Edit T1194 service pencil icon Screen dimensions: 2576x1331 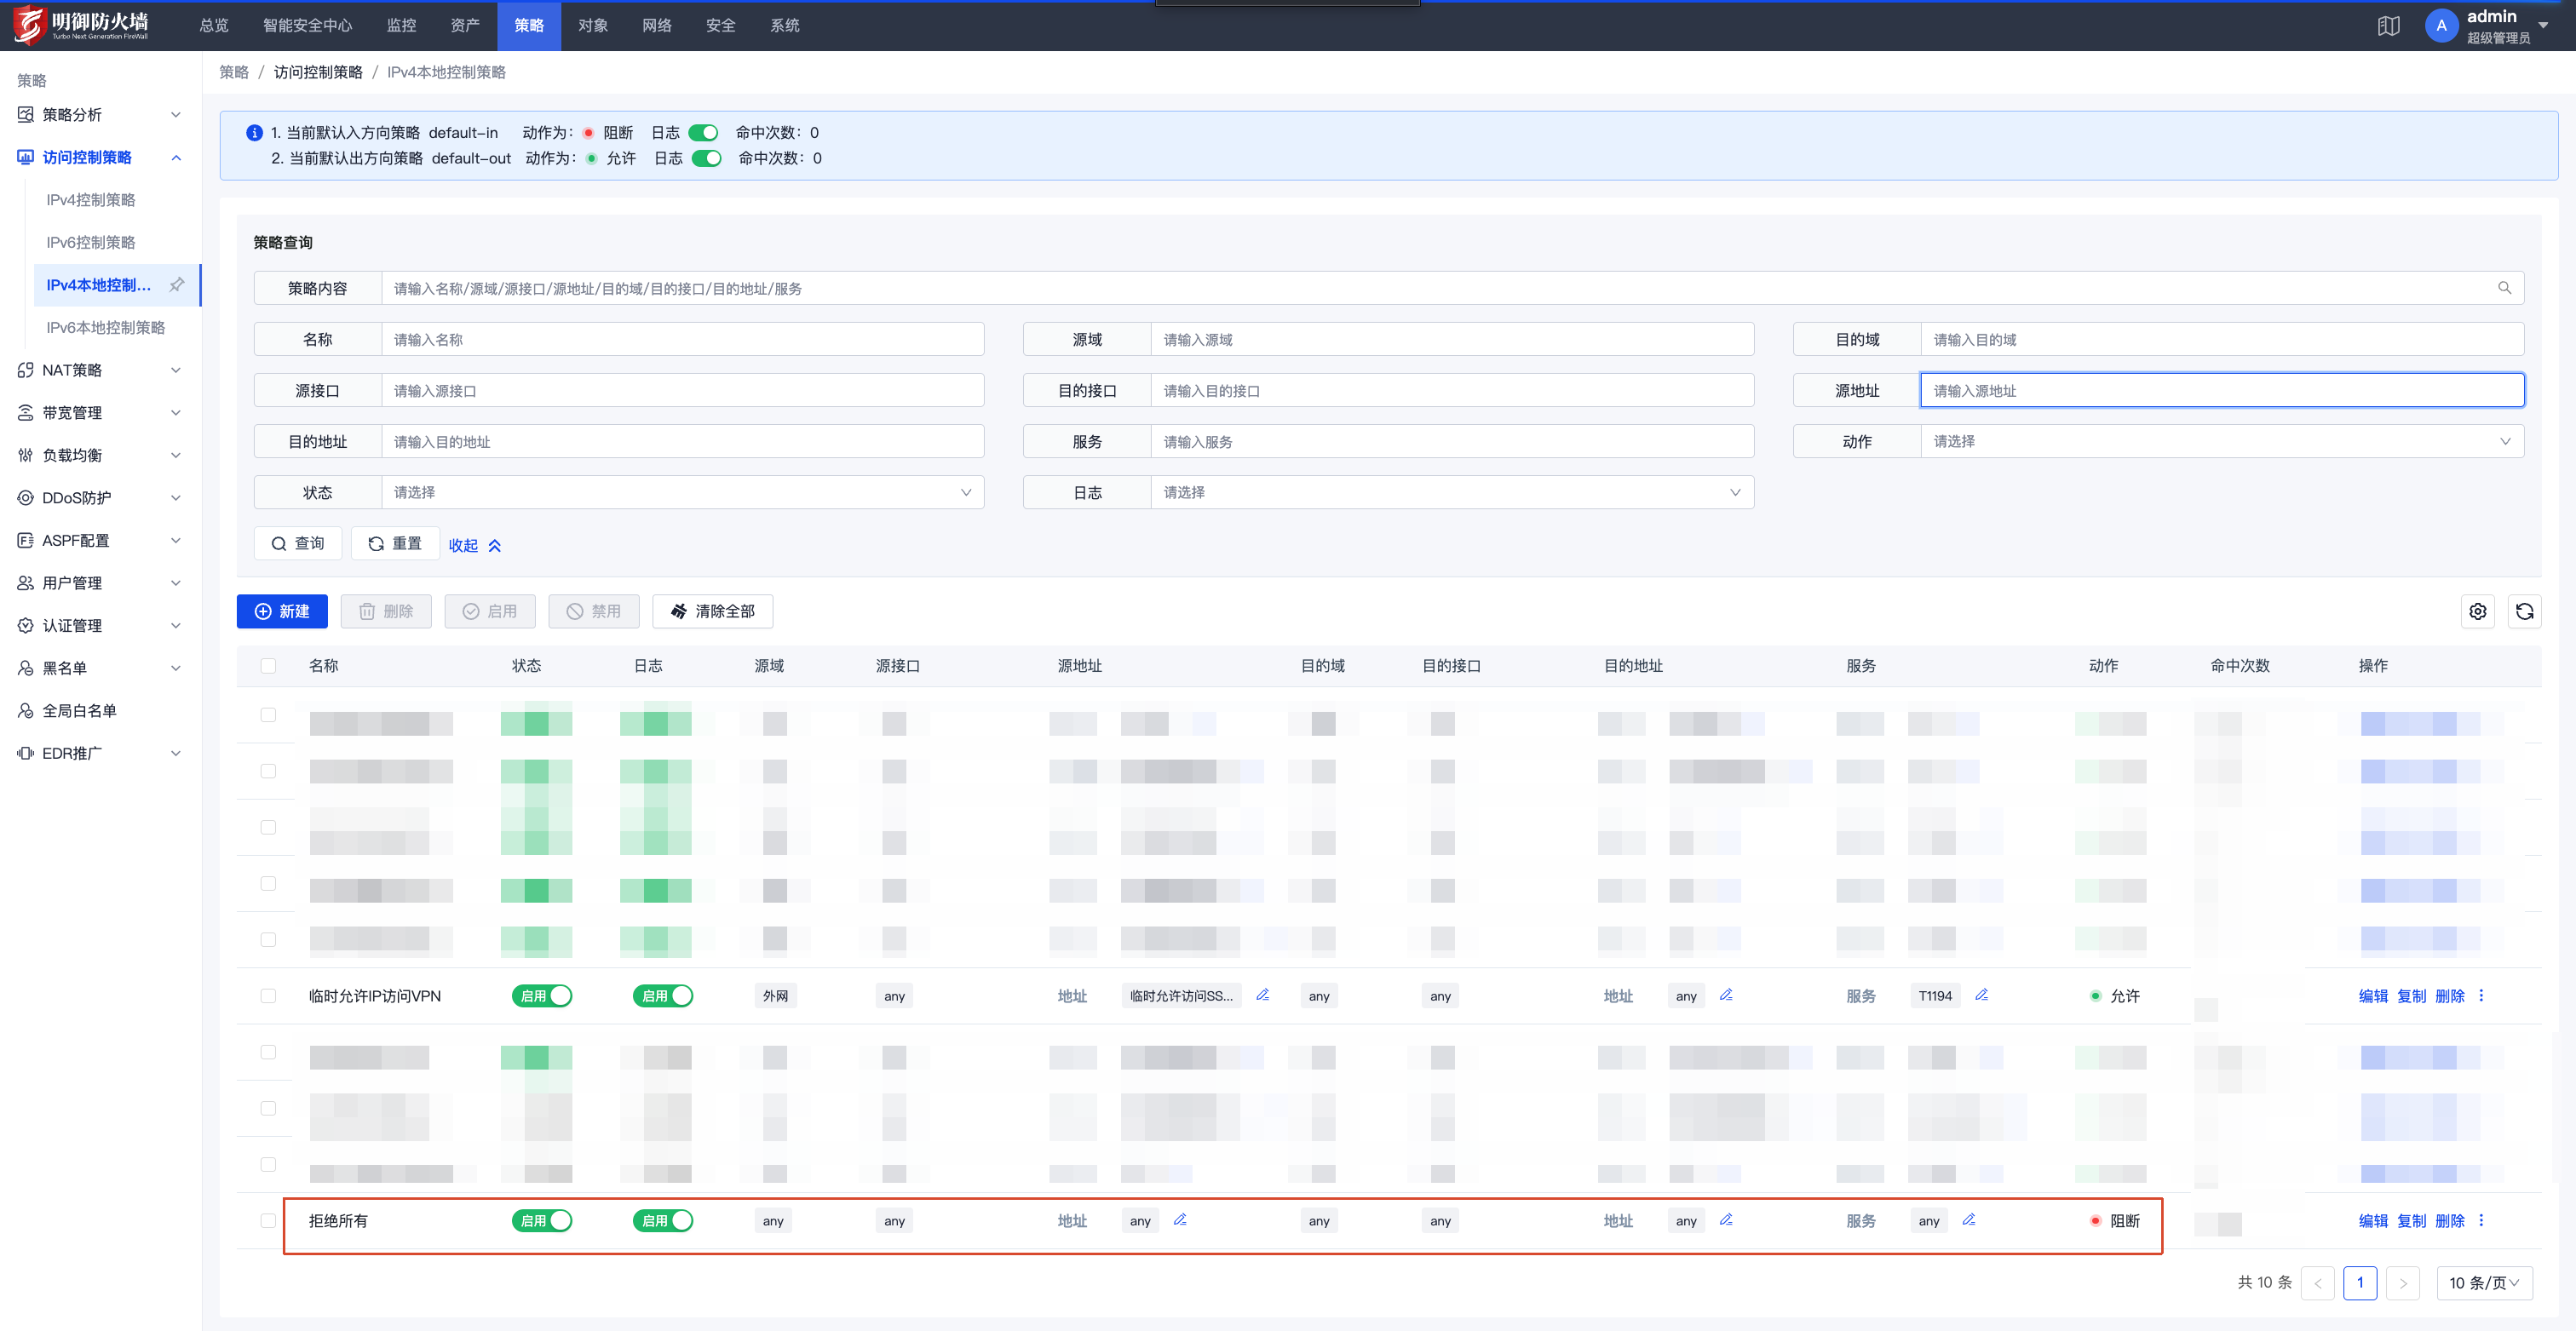1981,994
